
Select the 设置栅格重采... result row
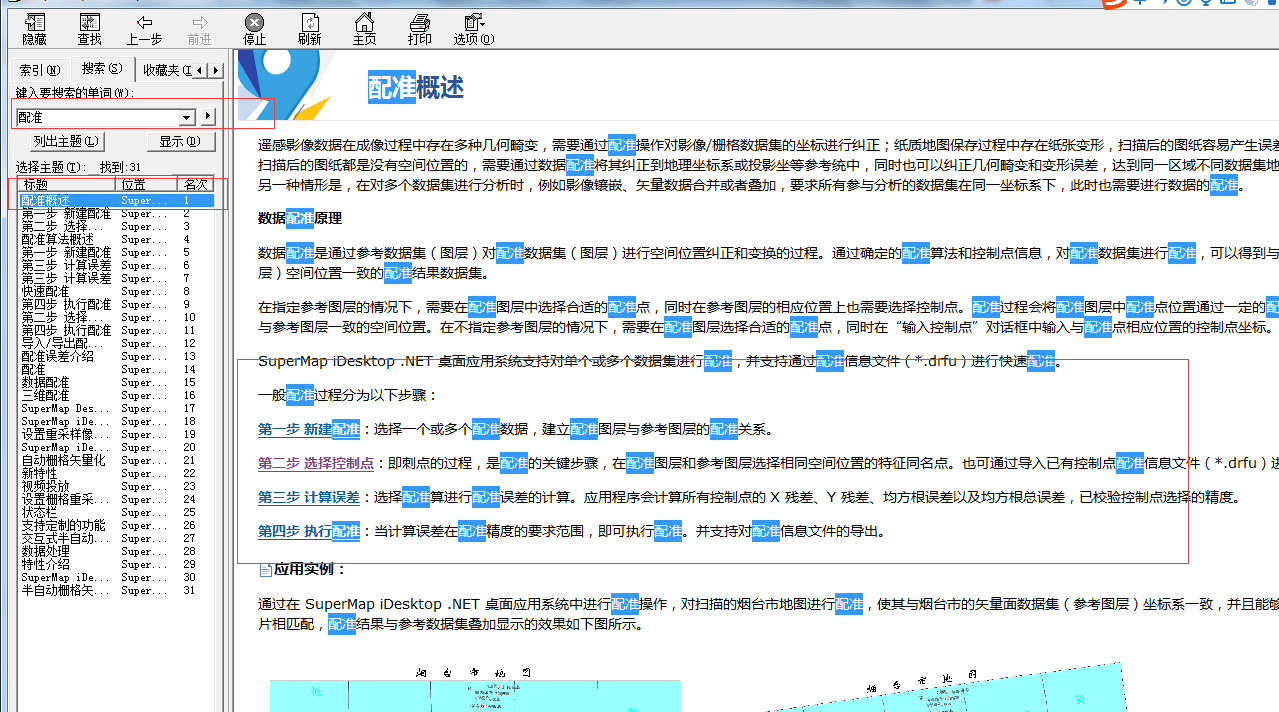click(x=116, y=500)
